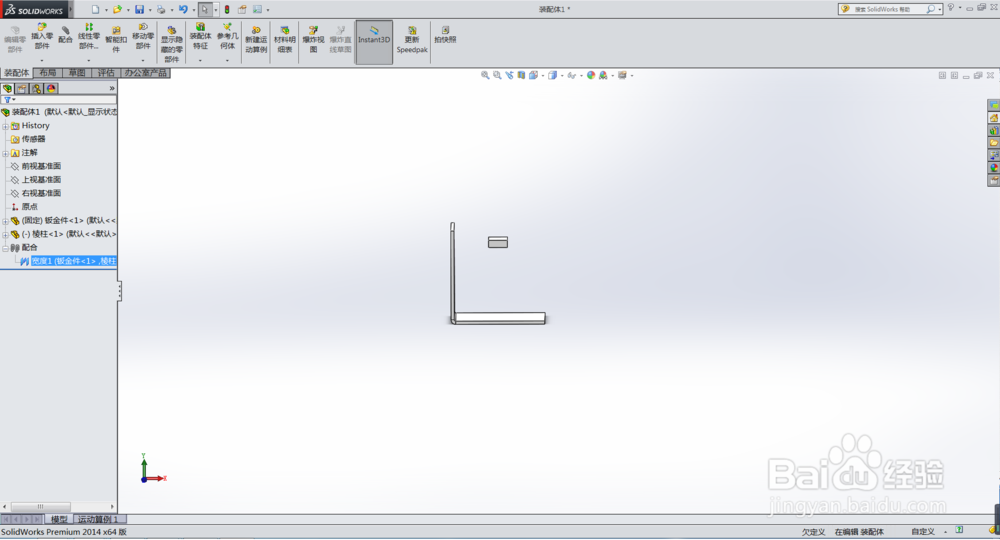Image resolution: width=1000 pixels, height=540 pixels.
Task: Open the Assembly Features (装配体特征) dropdown arrow
Action: click(x=200, y=61)
